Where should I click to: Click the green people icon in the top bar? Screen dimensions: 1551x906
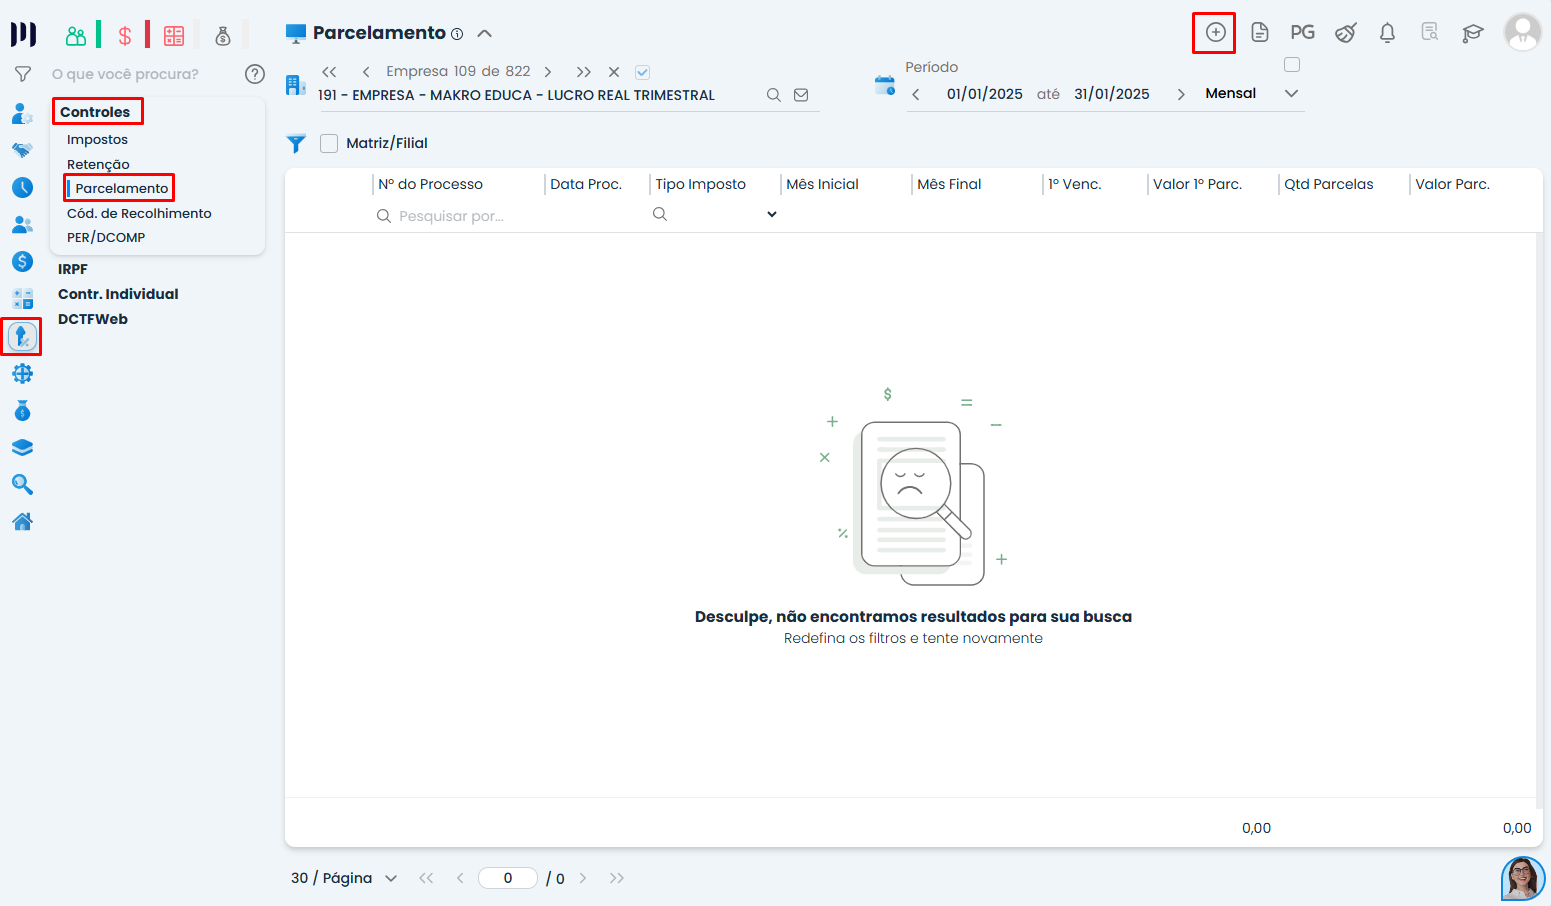[76, 36]
